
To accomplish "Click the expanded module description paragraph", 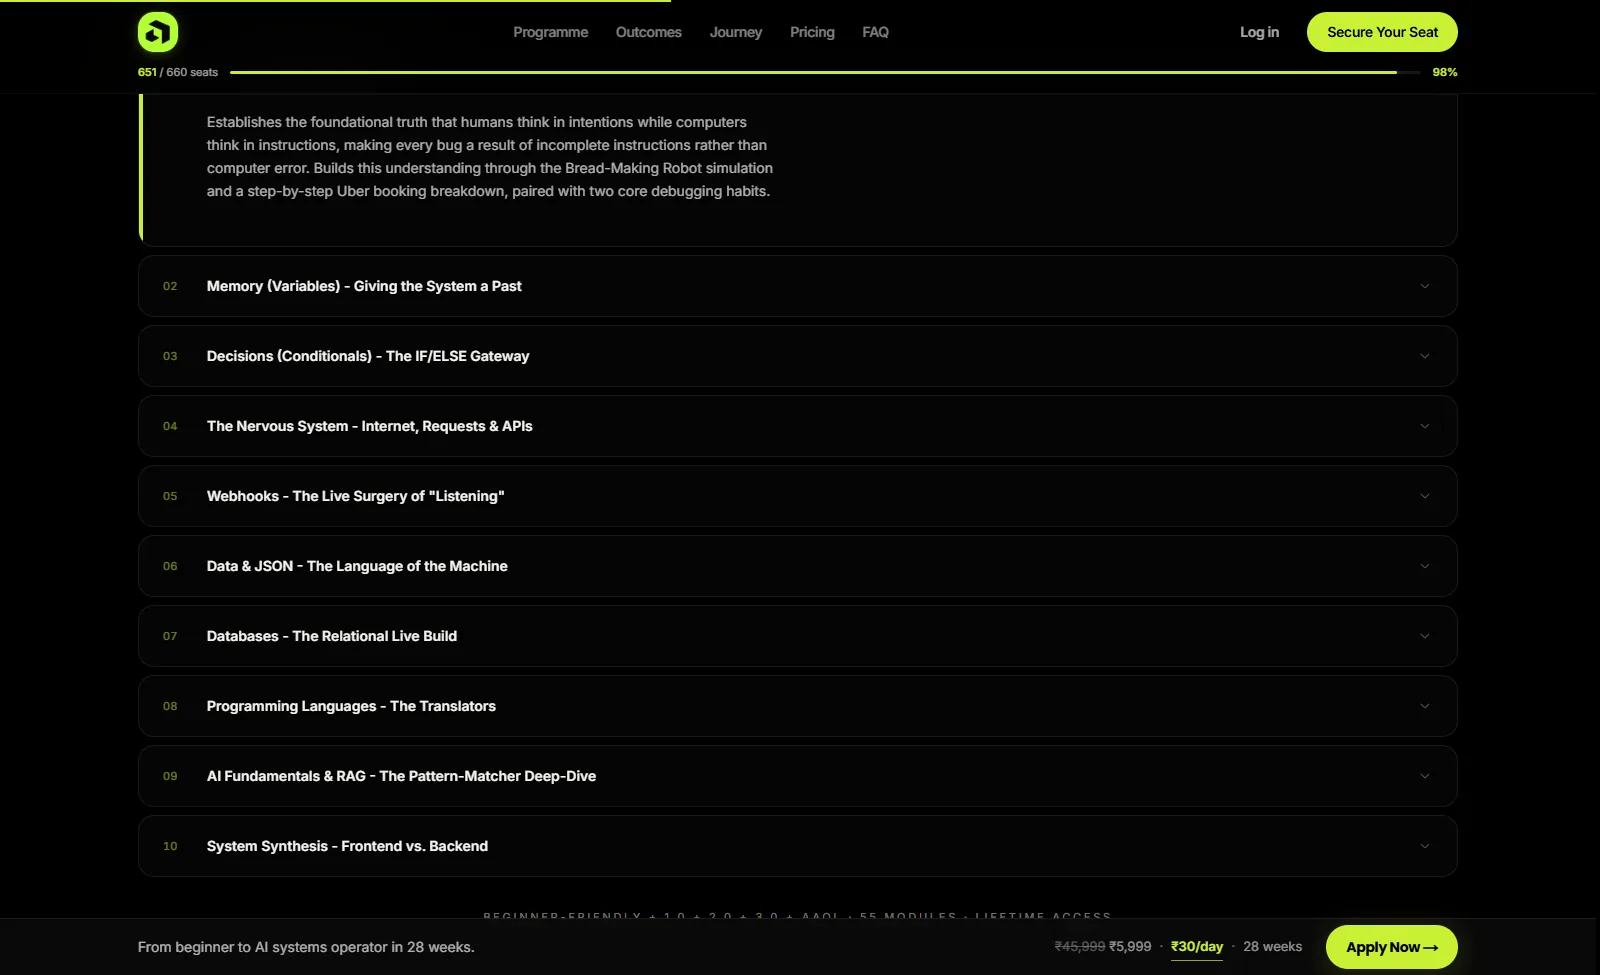I will [490, 156].
